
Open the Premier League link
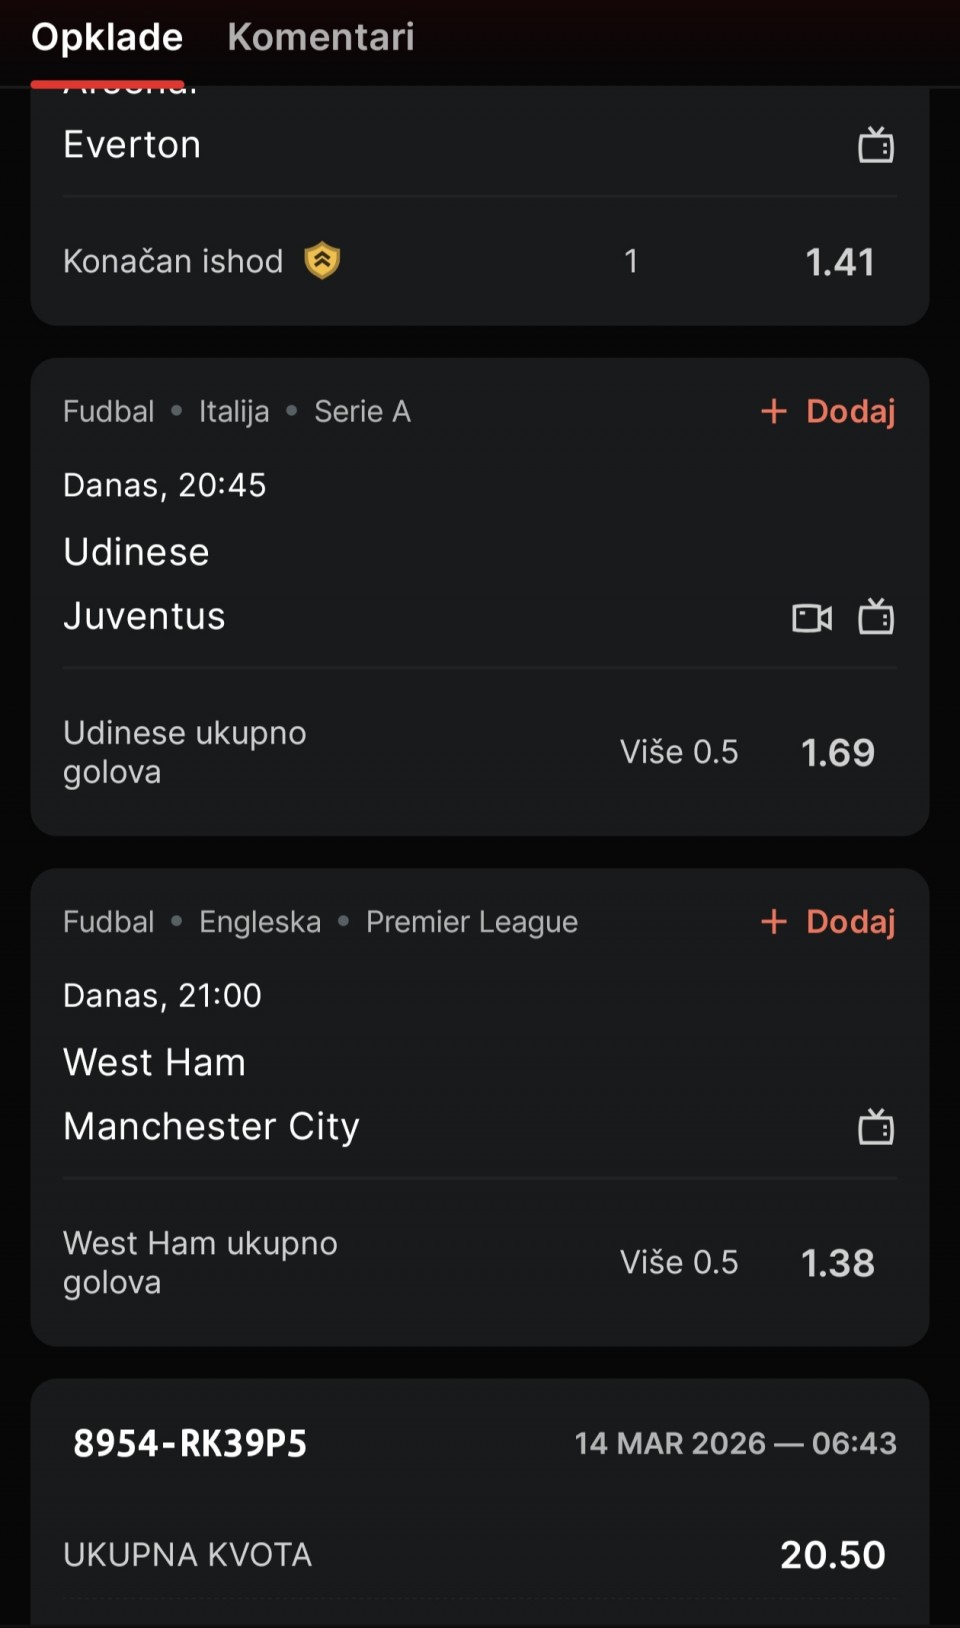[471, 921]
